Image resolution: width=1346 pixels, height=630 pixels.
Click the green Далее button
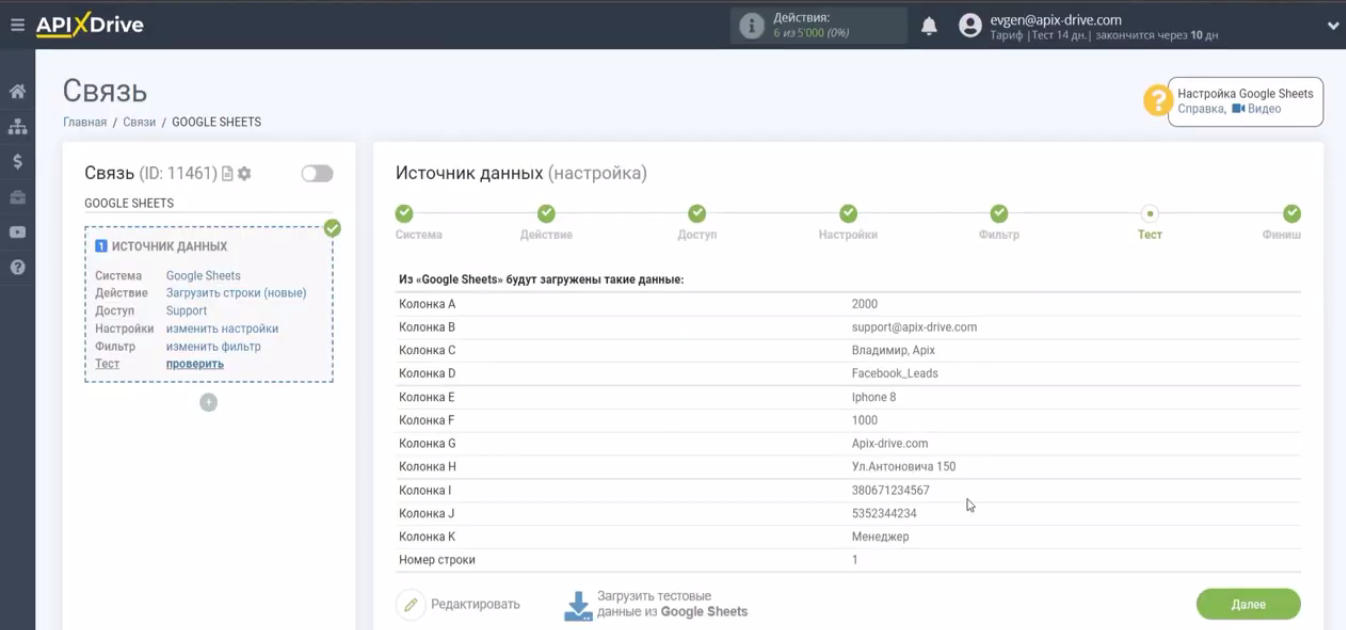click(1248, 604)
